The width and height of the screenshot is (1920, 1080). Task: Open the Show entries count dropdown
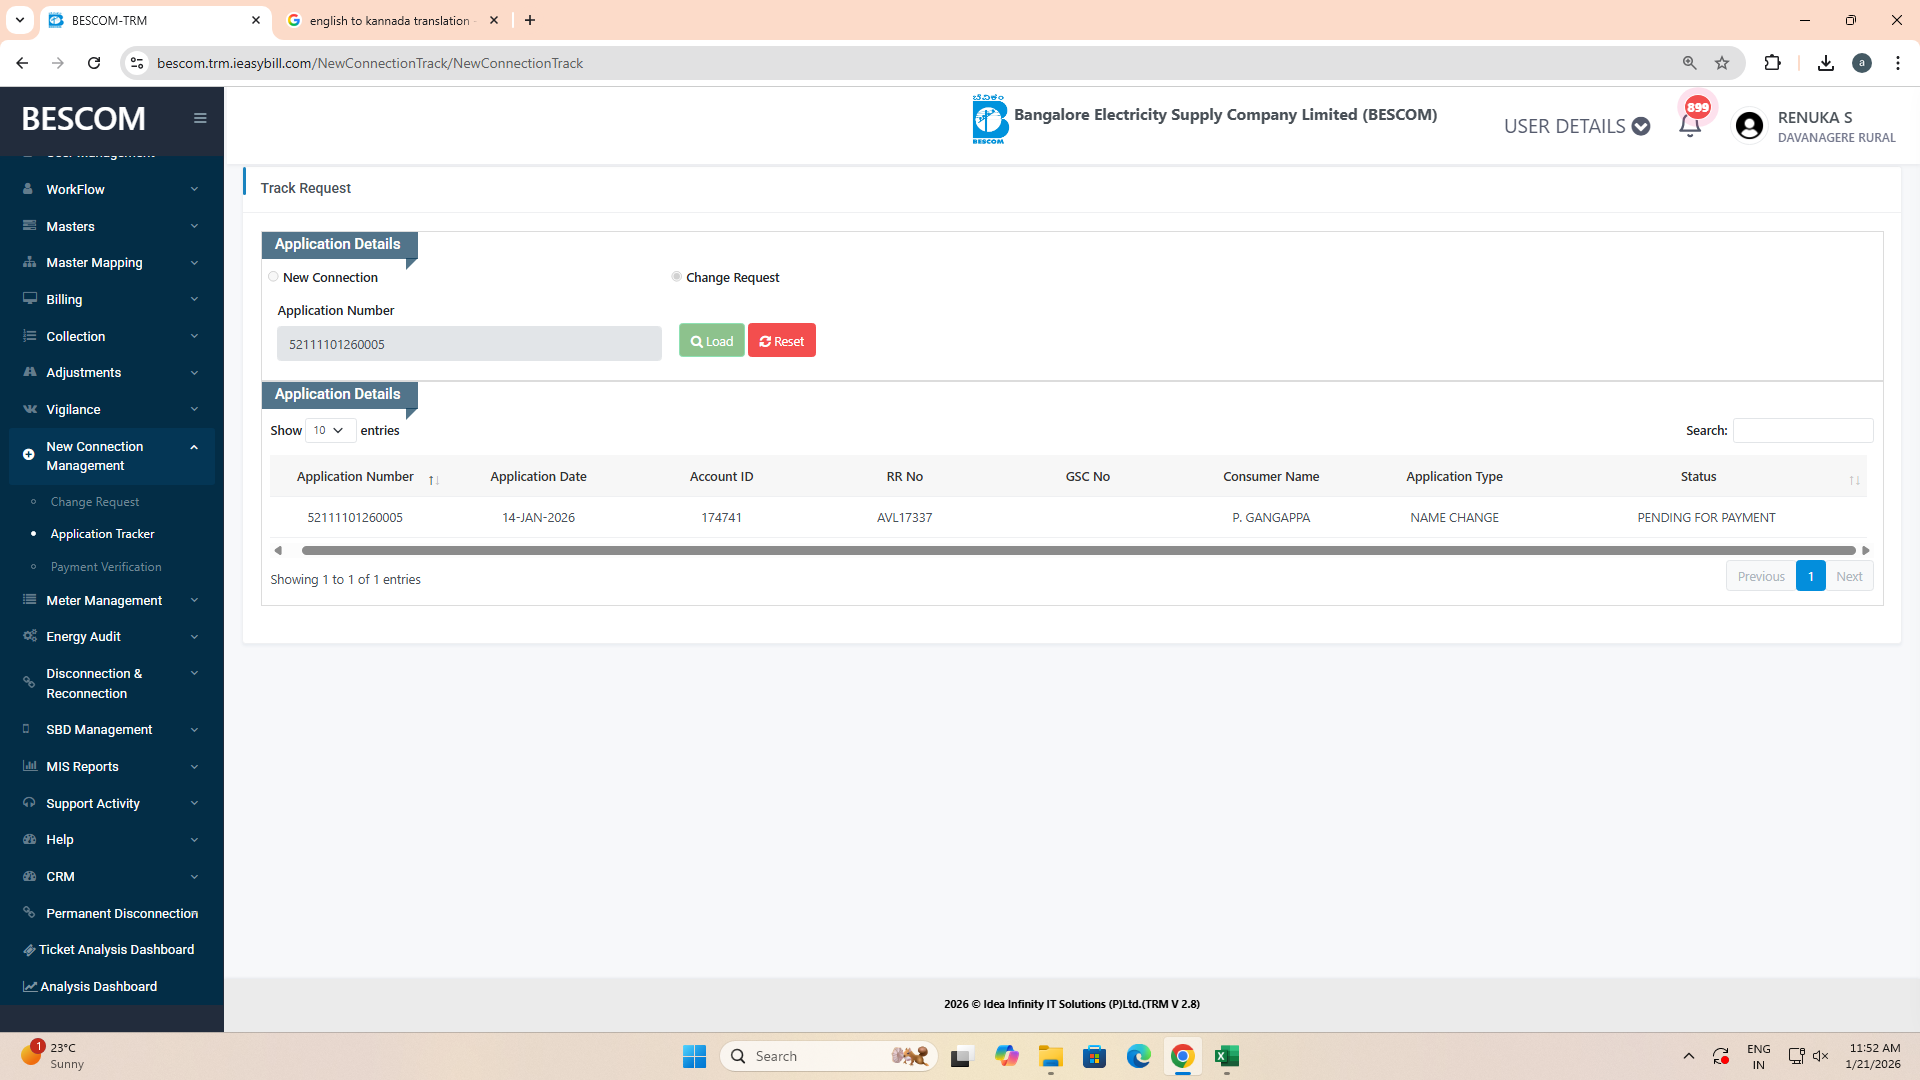point(329,430)
